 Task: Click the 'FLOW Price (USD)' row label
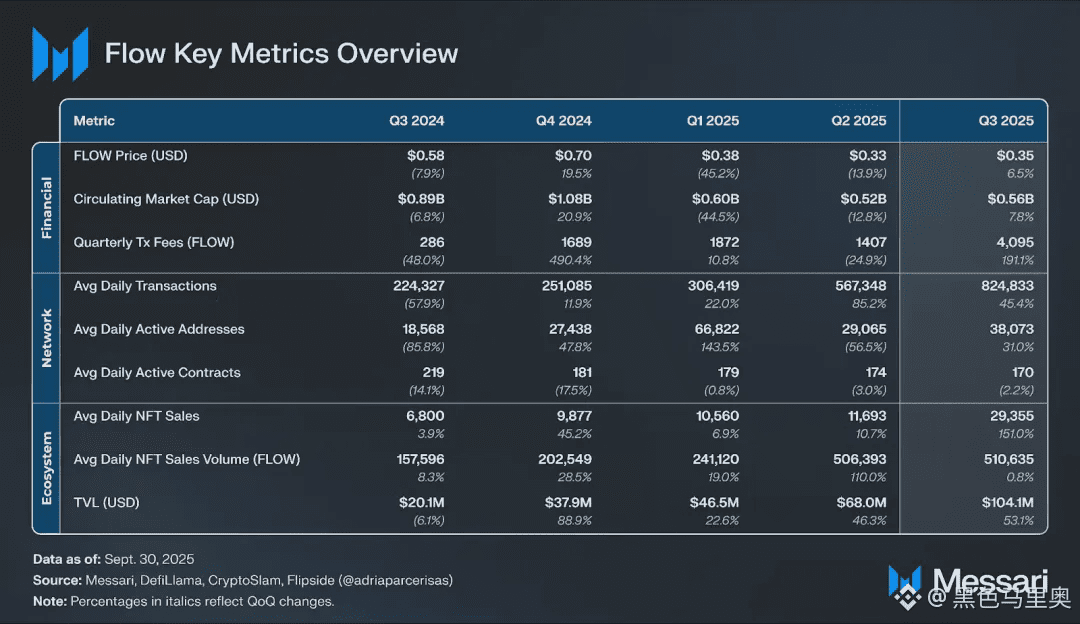point(130,156)
